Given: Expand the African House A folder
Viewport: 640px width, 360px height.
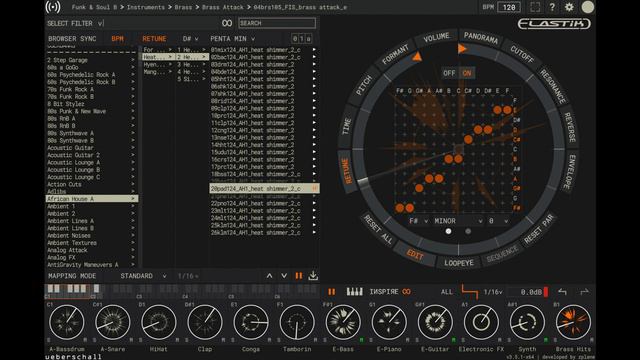Looking at the screenshot, I should [92, 199].
